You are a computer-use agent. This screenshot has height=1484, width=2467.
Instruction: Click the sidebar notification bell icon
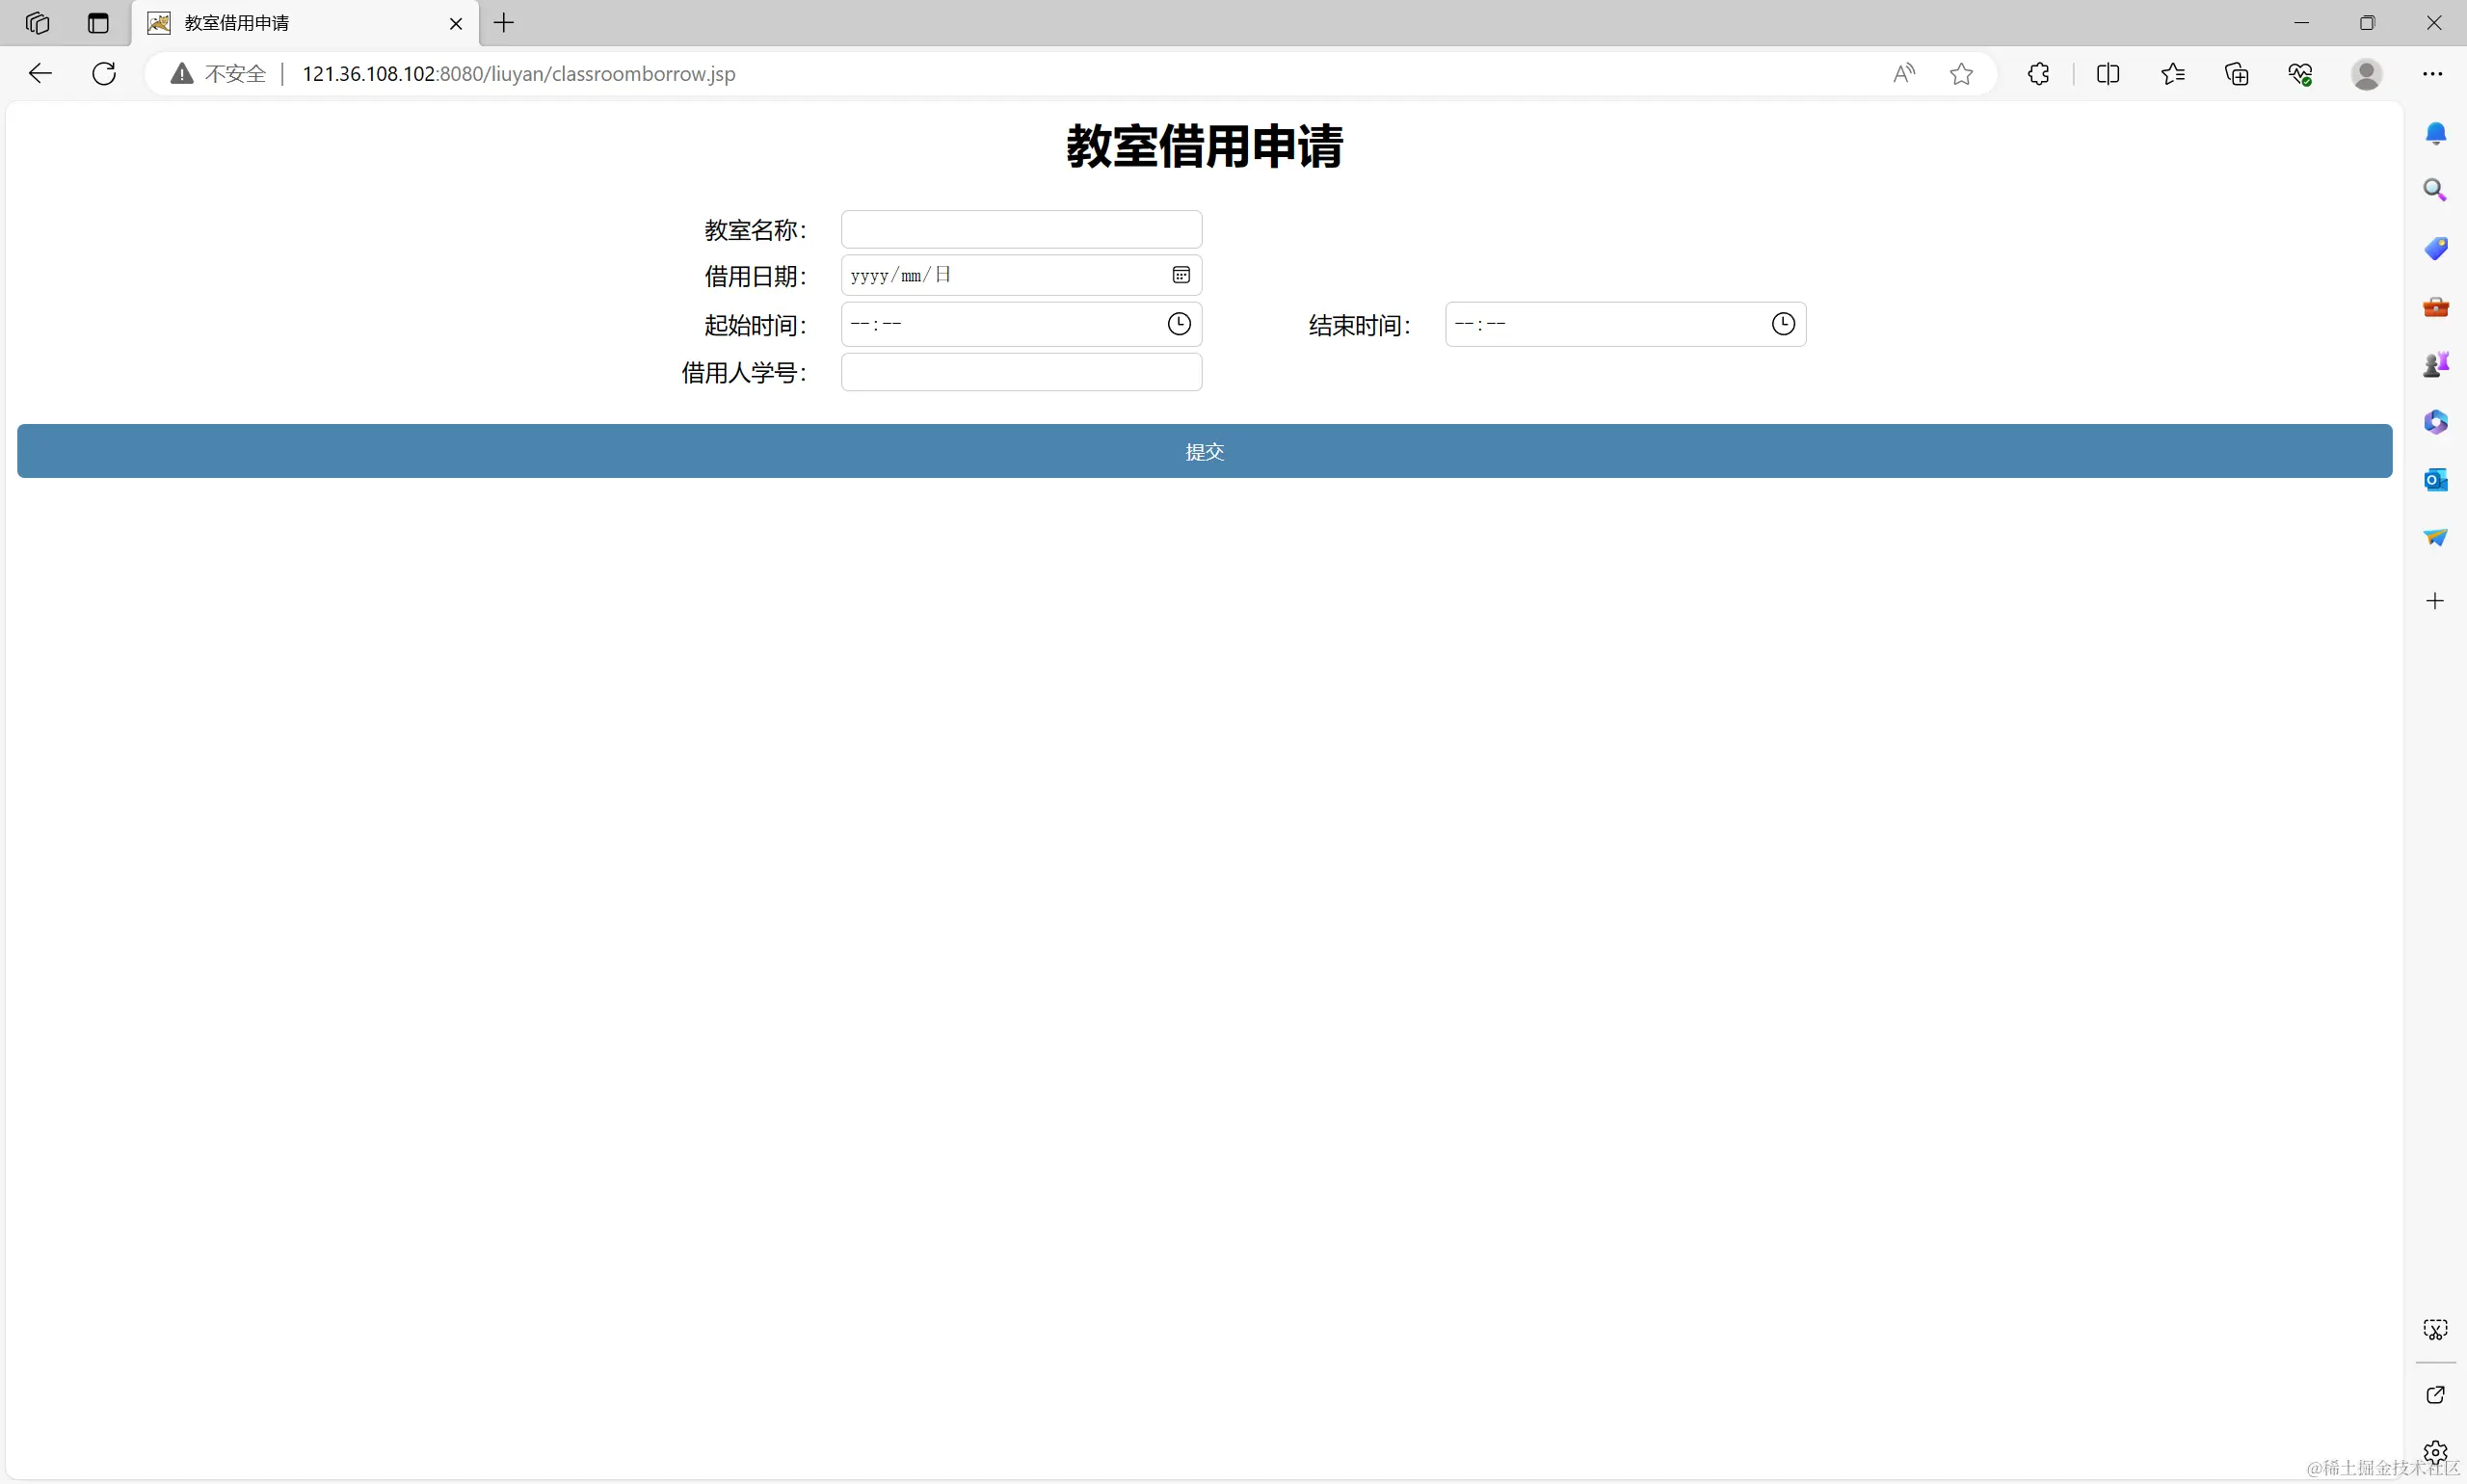coord(2435,133)
